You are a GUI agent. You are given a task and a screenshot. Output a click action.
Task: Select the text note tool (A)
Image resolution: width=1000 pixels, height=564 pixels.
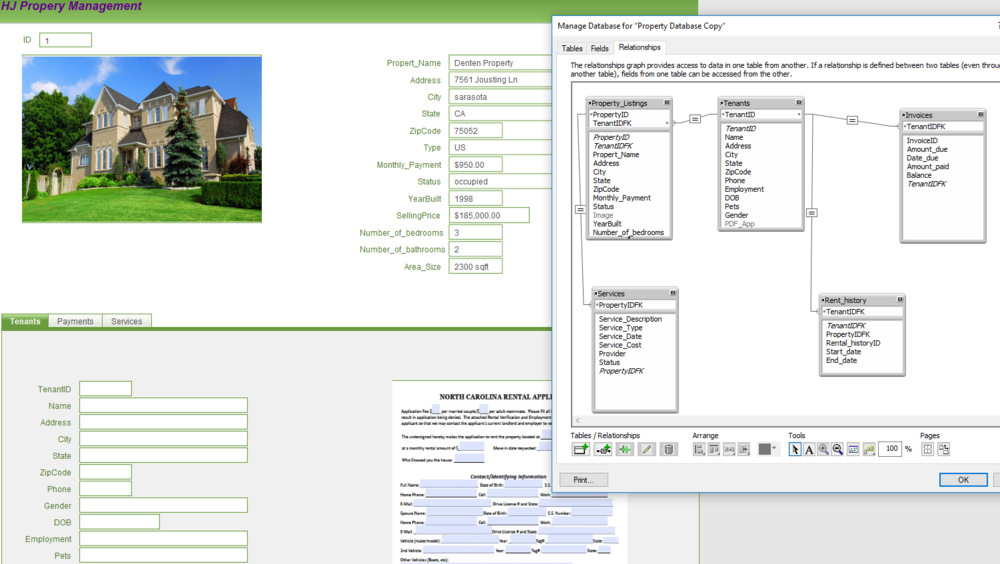coord(809,450)
